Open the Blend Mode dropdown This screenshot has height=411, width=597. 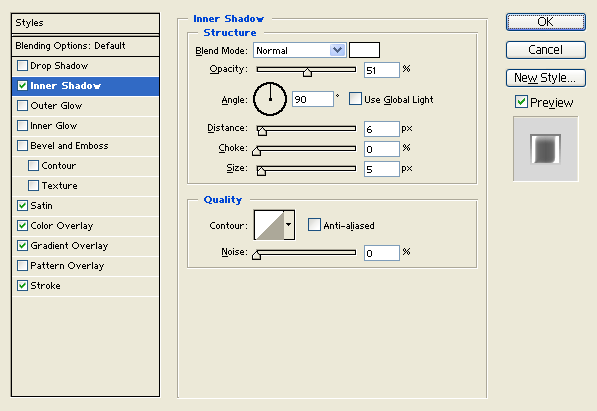pyautogui.click(x=300, y=50)
